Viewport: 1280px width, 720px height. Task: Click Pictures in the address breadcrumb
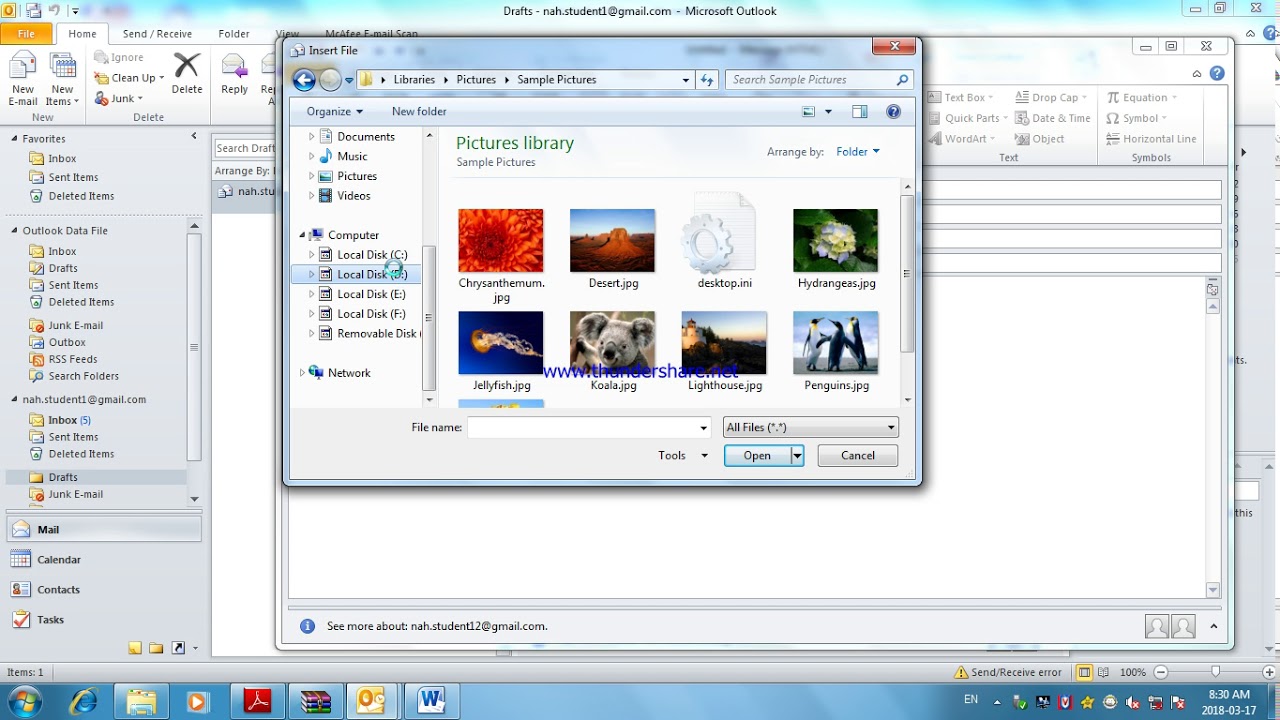point(476,80)
